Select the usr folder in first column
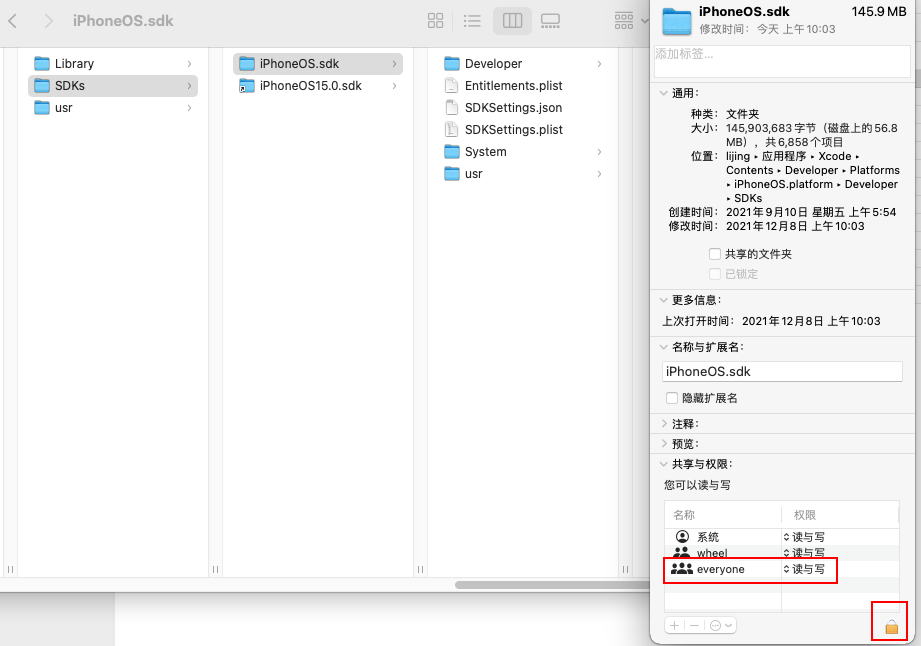 tap(113, 108)
